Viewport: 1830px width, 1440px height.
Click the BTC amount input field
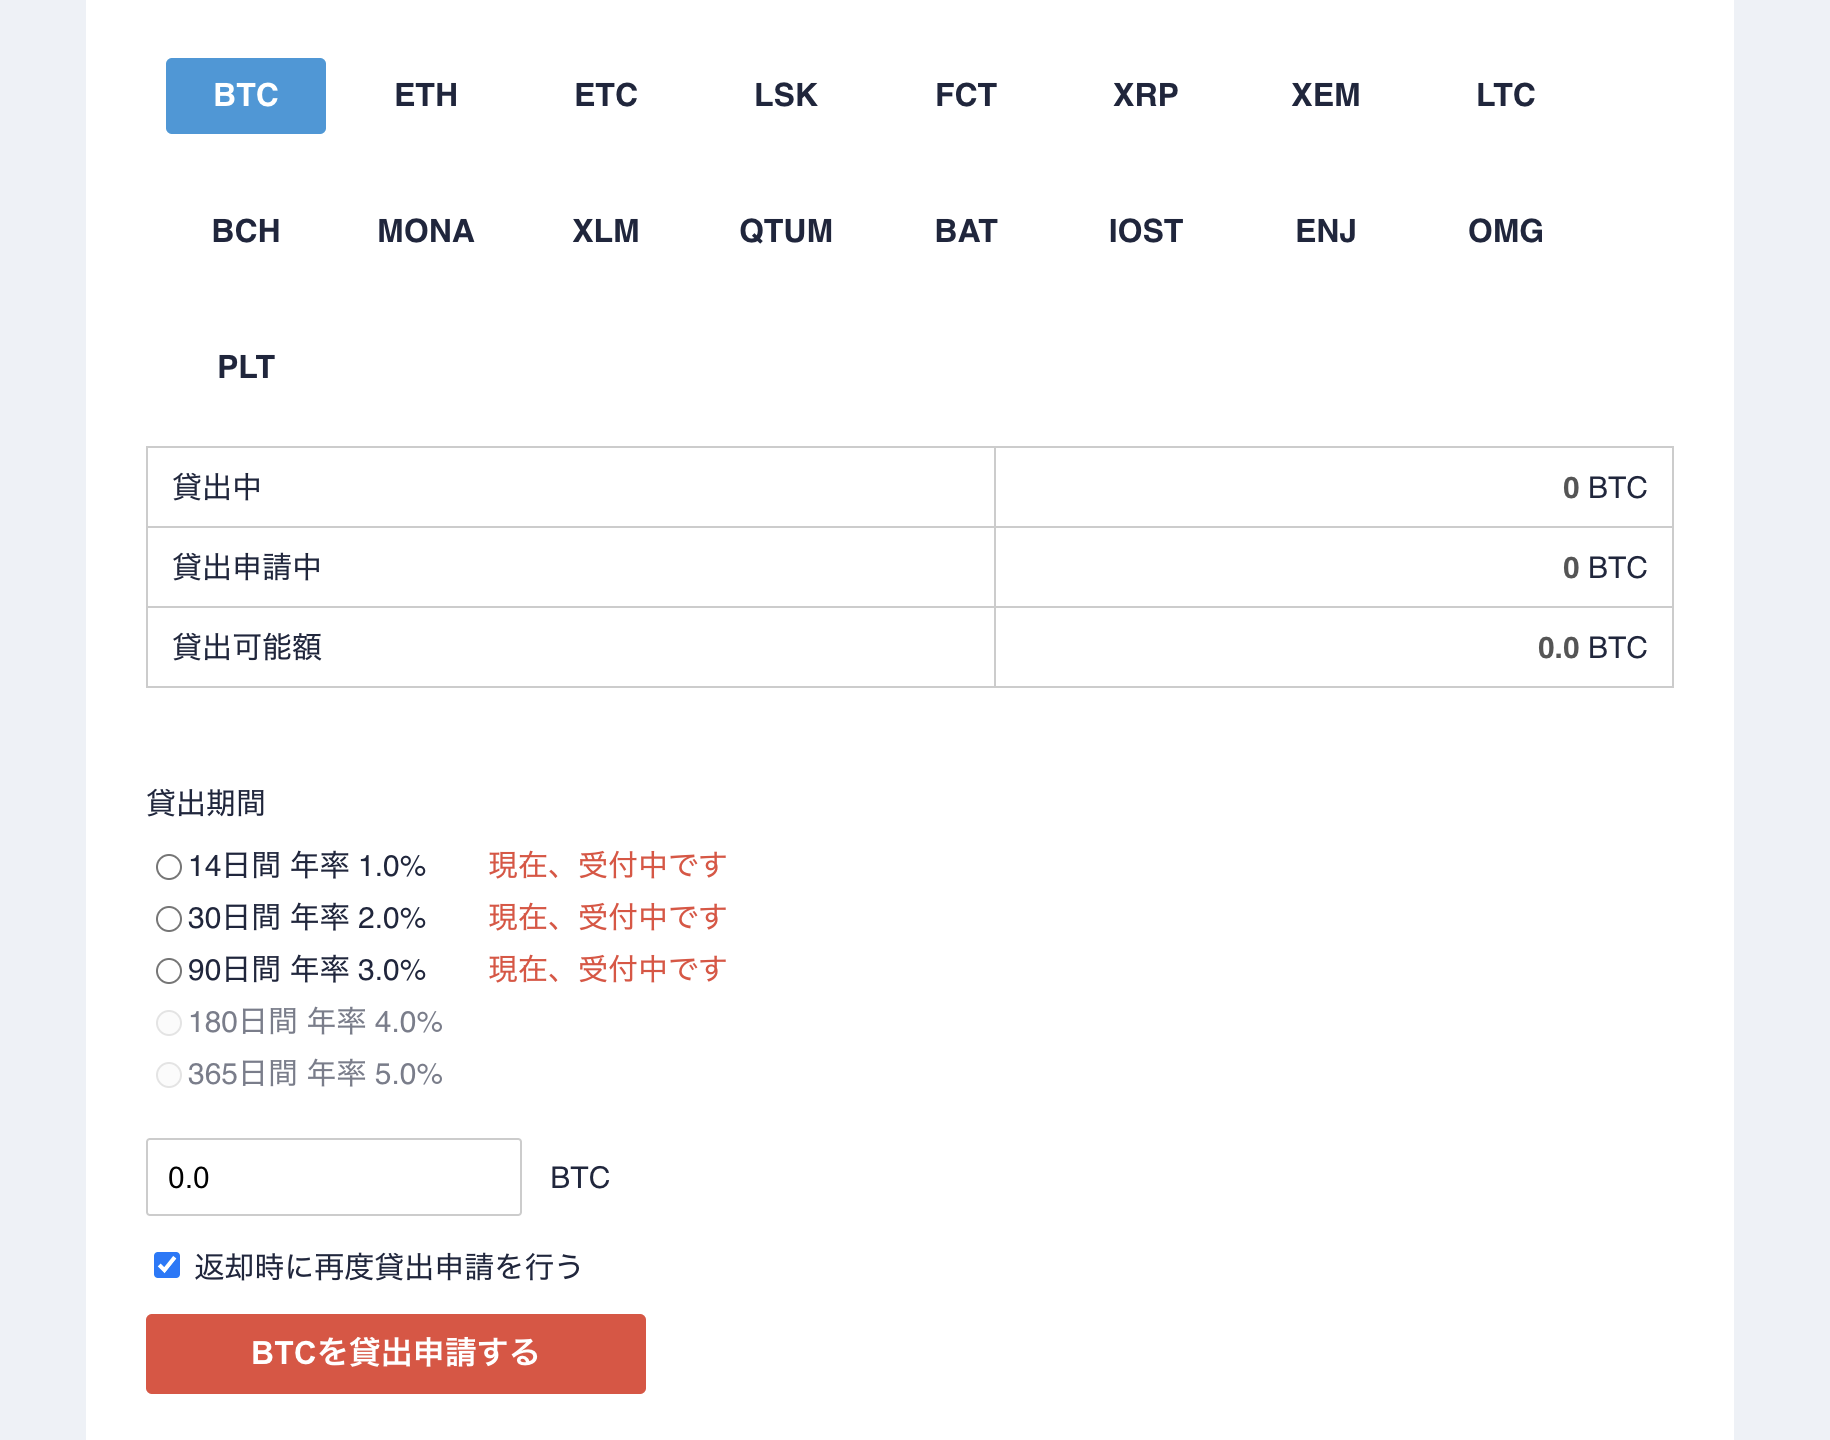coord(333,1177)
